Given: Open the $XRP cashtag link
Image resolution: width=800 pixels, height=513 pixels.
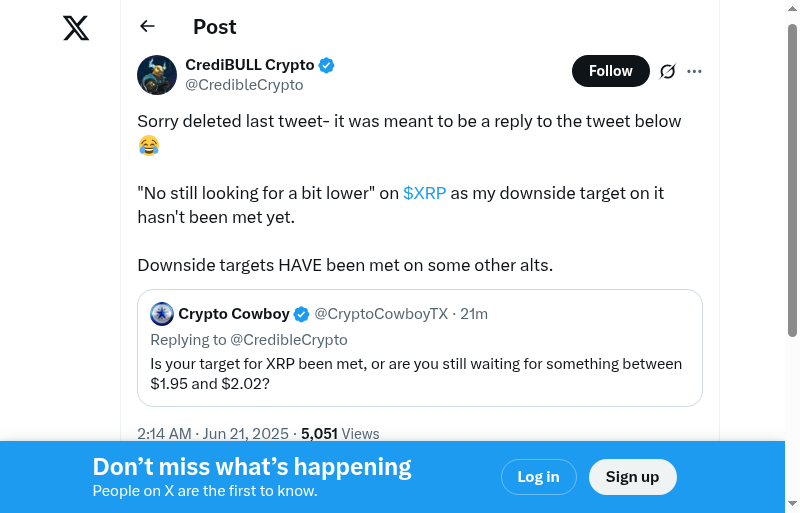Looking at the screenshot, I should point(425,193).
